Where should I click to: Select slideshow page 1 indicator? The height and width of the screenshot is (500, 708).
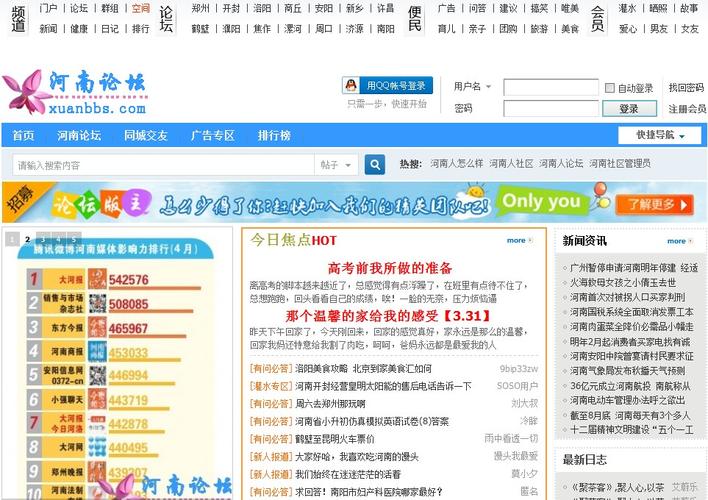click(12, 239)
